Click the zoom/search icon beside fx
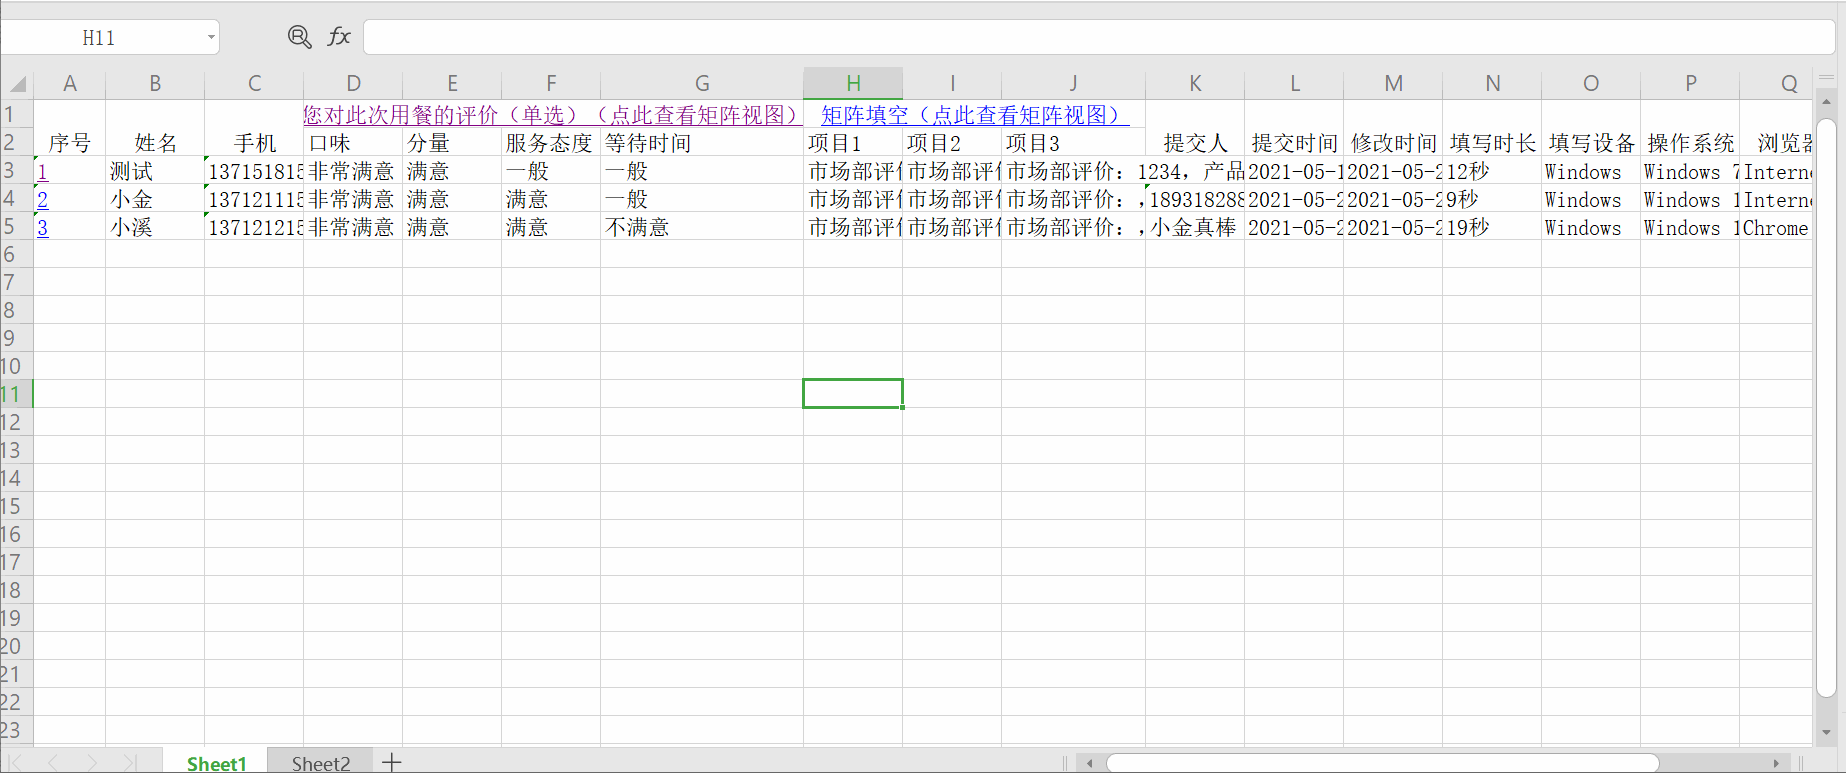This screenshot has height=773, width=1846. tap(299, 37)
